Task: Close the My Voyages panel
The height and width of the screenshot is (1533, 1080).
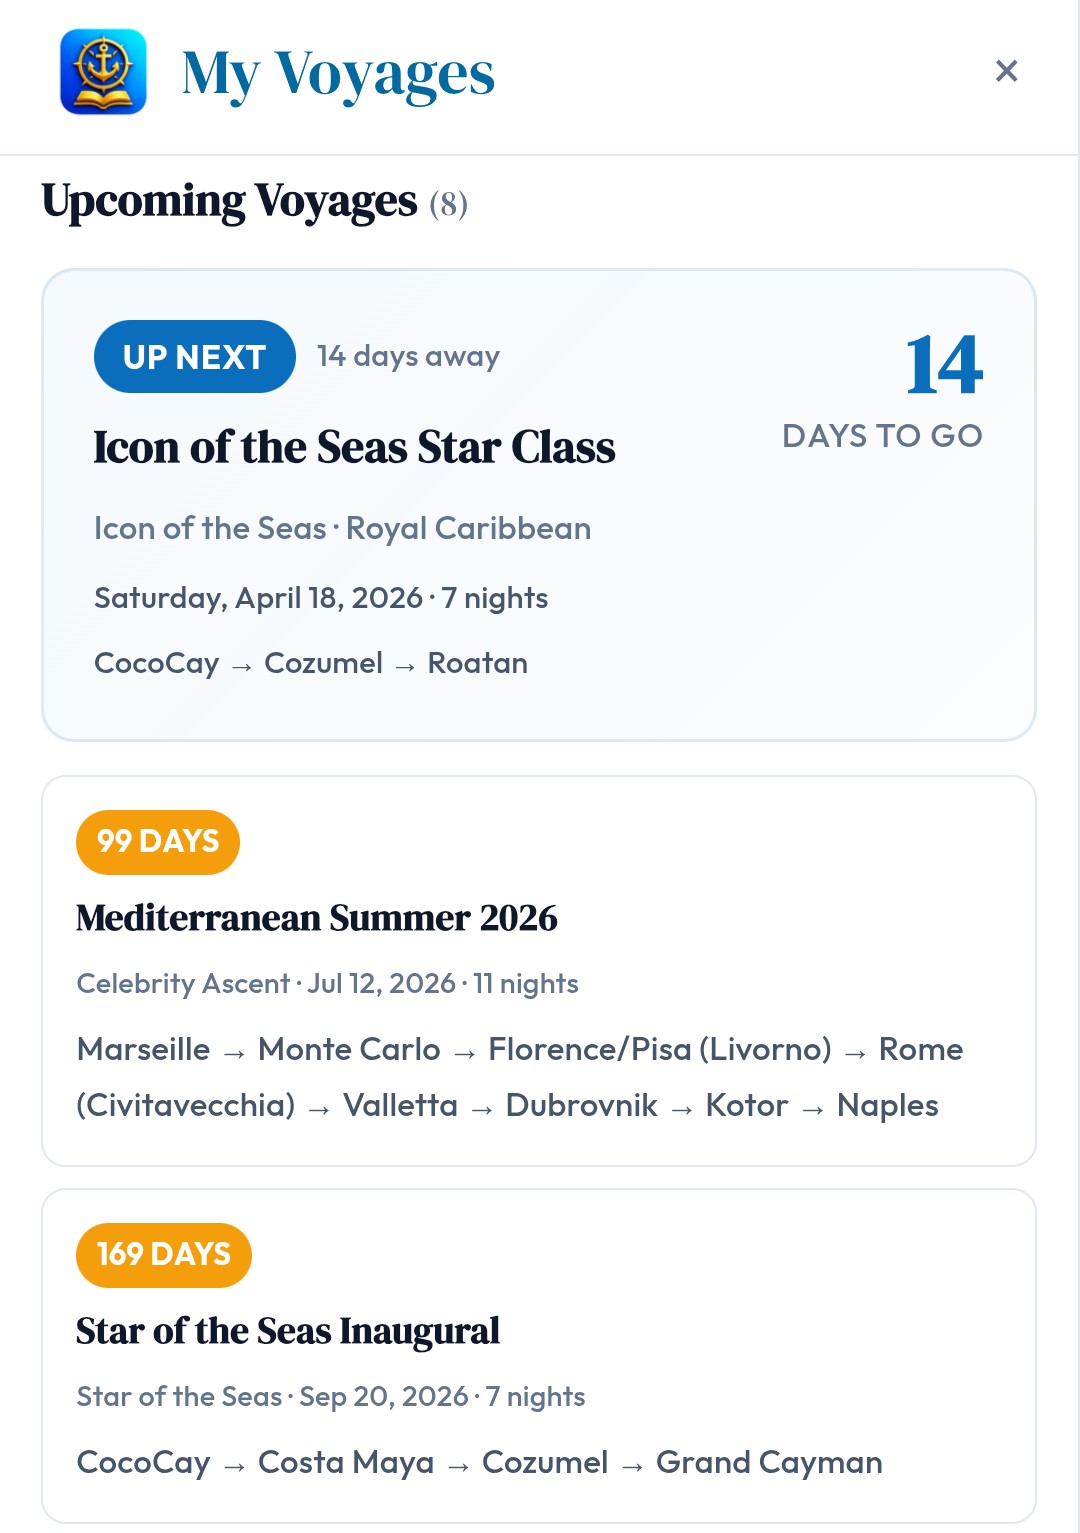Action: 1007,71
